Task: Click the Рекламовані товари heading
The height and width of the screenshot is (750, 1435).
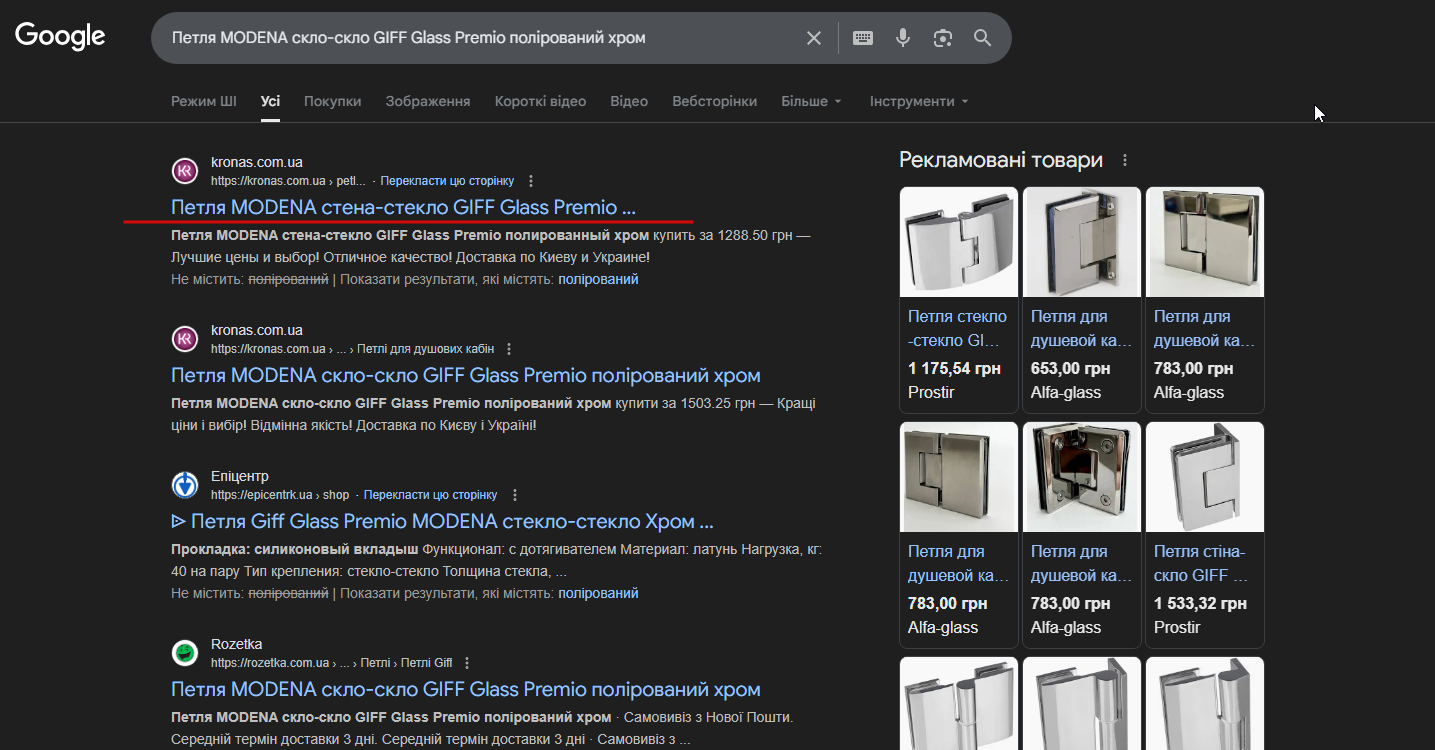Action: coord(1001,160)
